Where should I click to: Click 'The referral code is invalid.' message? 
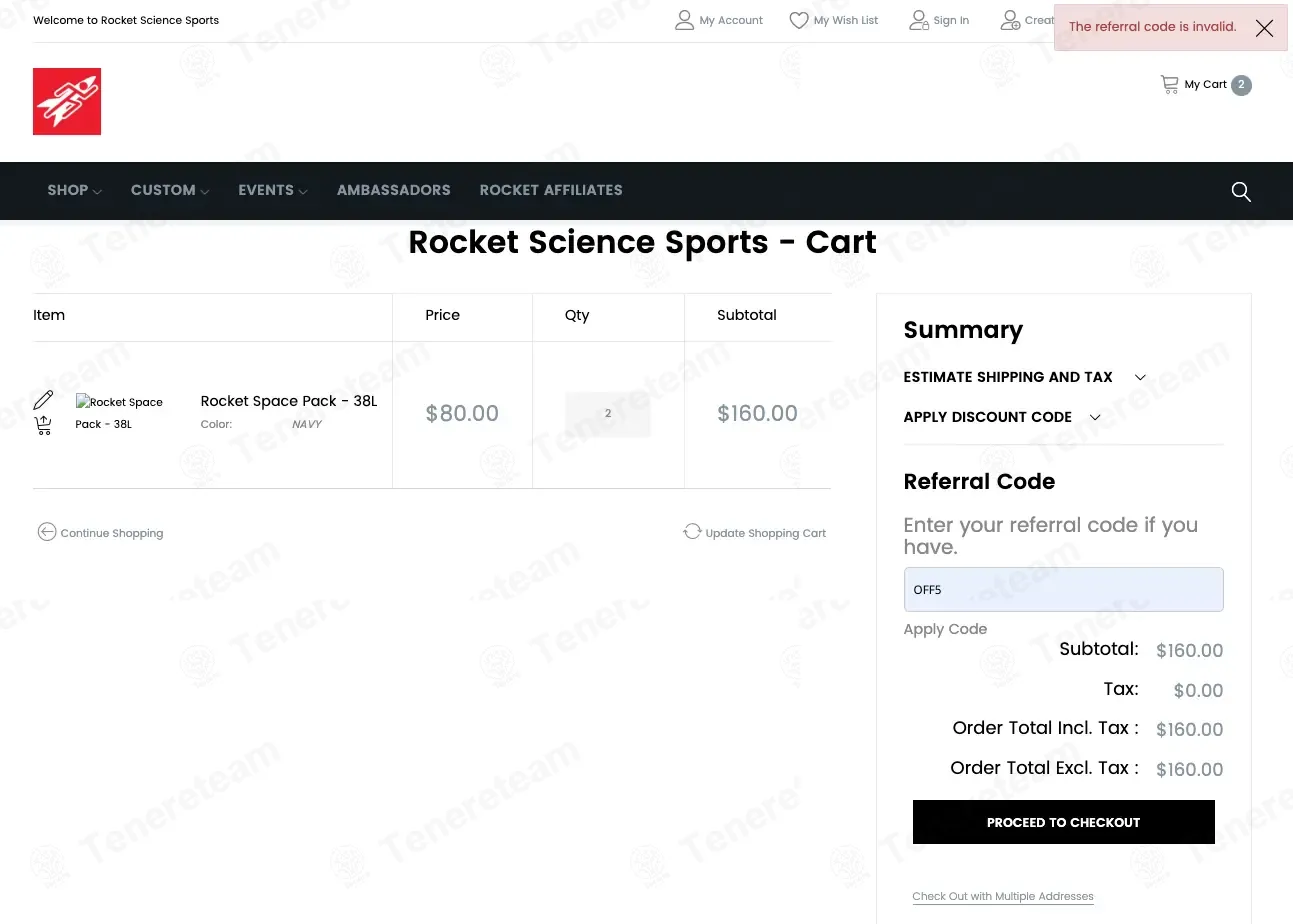coord(1153,27)
